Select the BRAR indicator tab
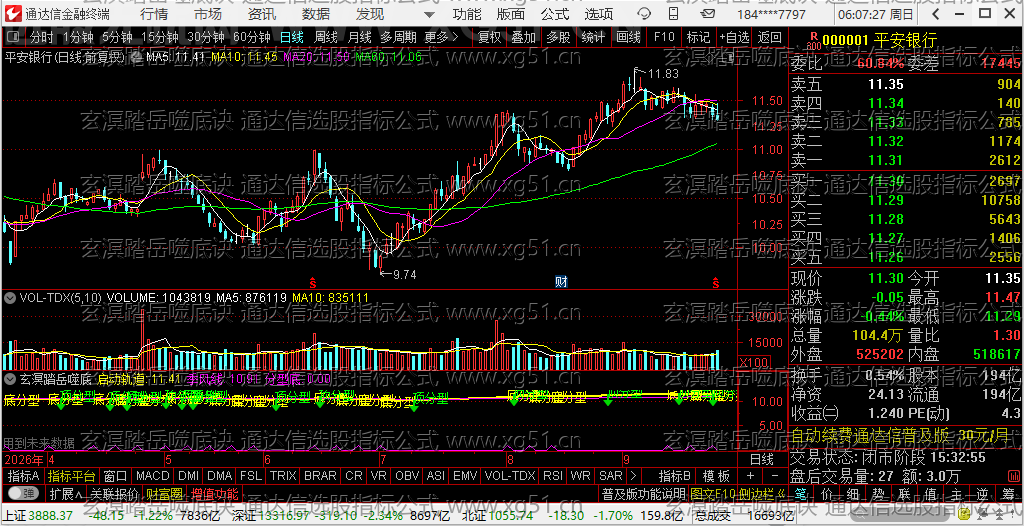The width and height of the screenshot is (1024, 526). point(320,476)
